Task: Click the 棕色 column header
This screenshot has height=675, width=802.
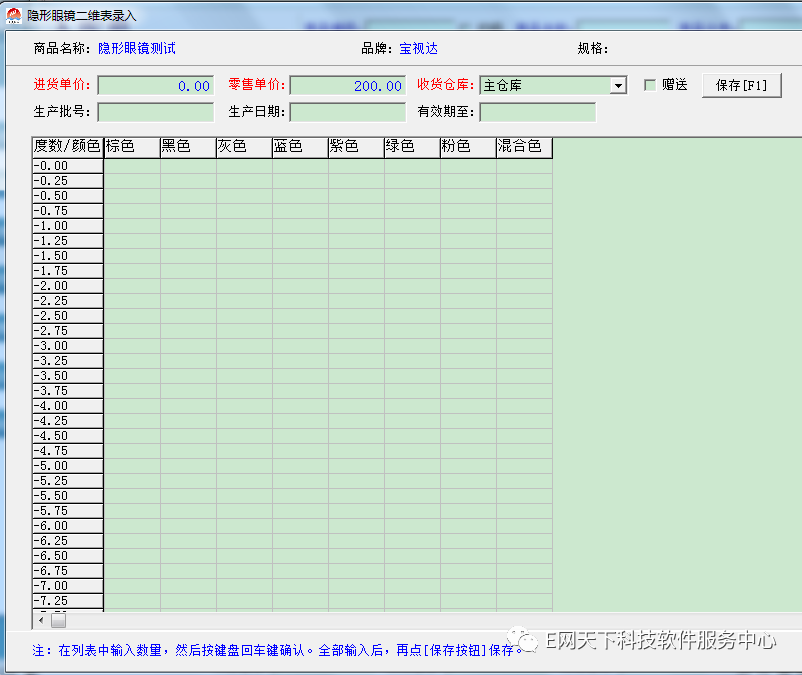Action: pyautogui.click(x=132, y=147)
